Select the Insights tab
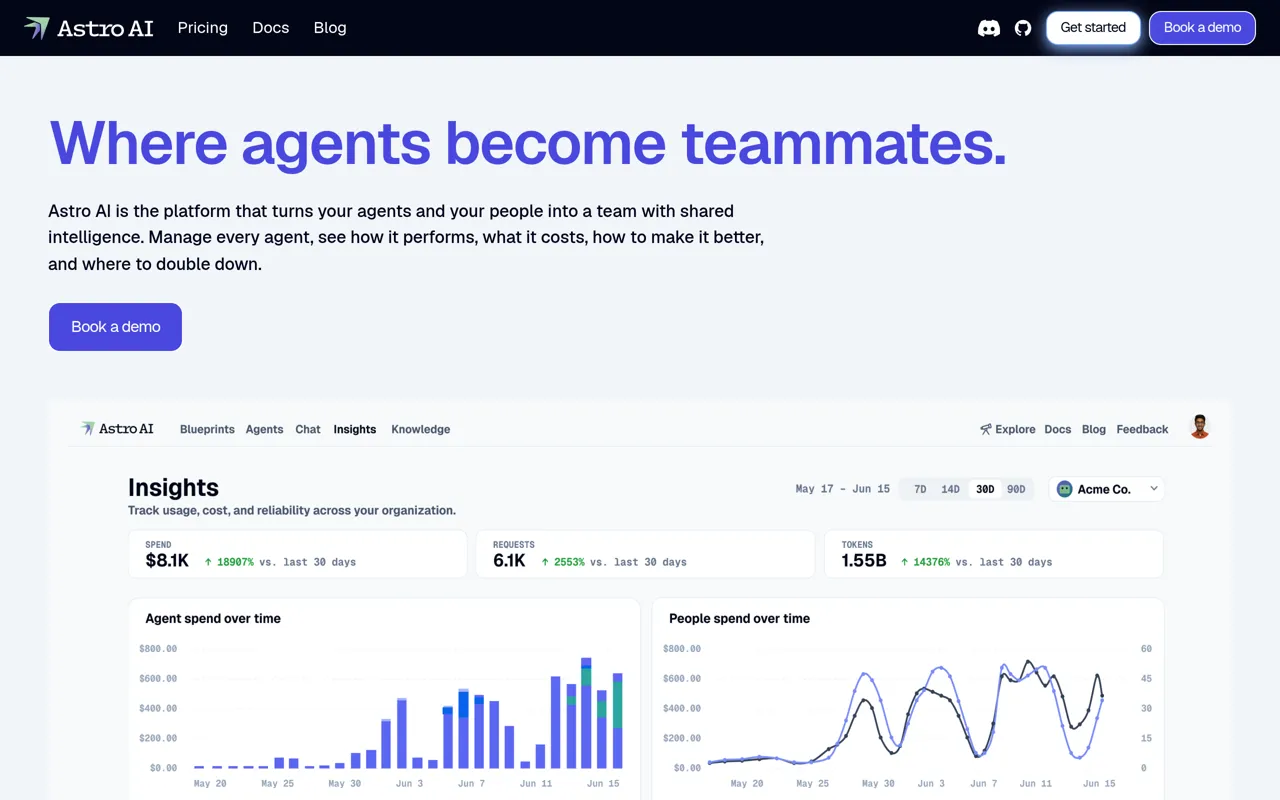This screenshot has width=1280, height=800. 355,429
